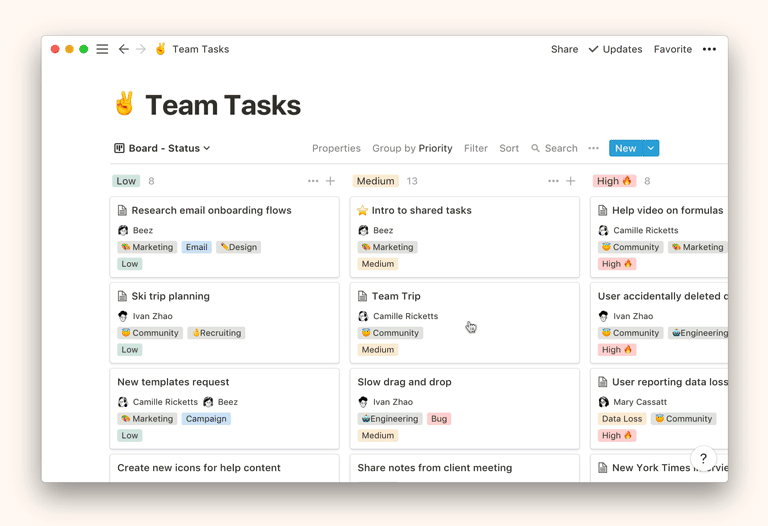Go back using the left arrow
This screenshot has width=768, height=526.
click(123, 49)
